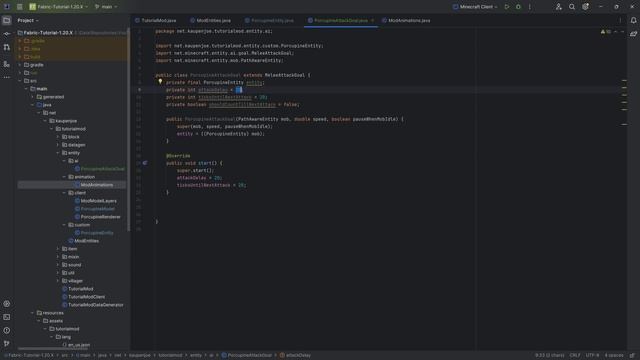Click the line:column position indicator

pyautogui.click(x=549, y=356)
